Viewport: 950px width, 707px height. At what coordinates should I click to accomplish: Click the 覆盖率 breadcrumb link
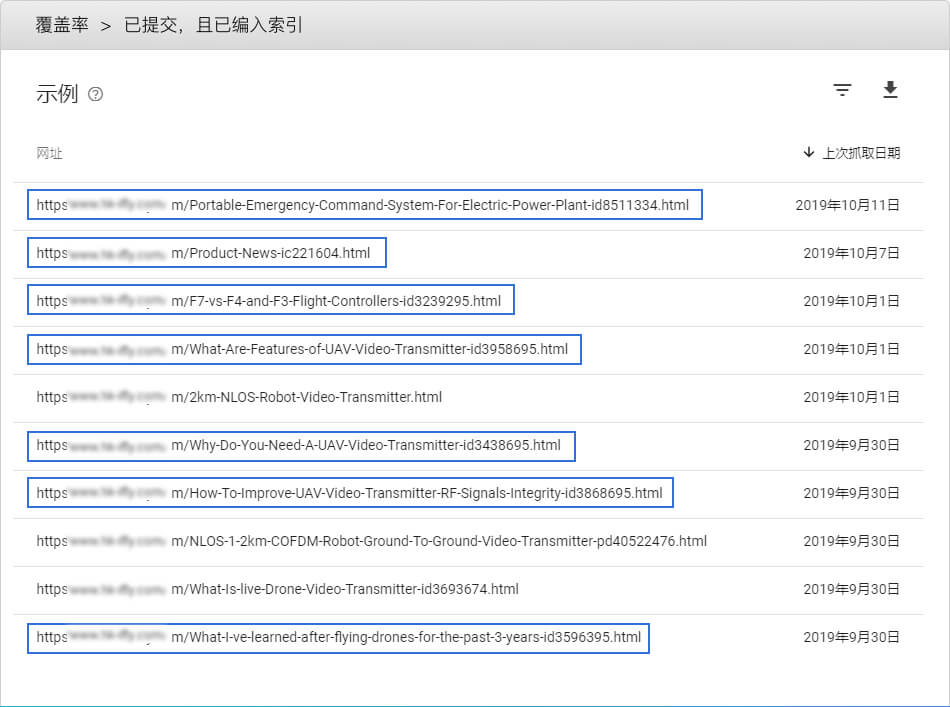click(x=62, y=25)
